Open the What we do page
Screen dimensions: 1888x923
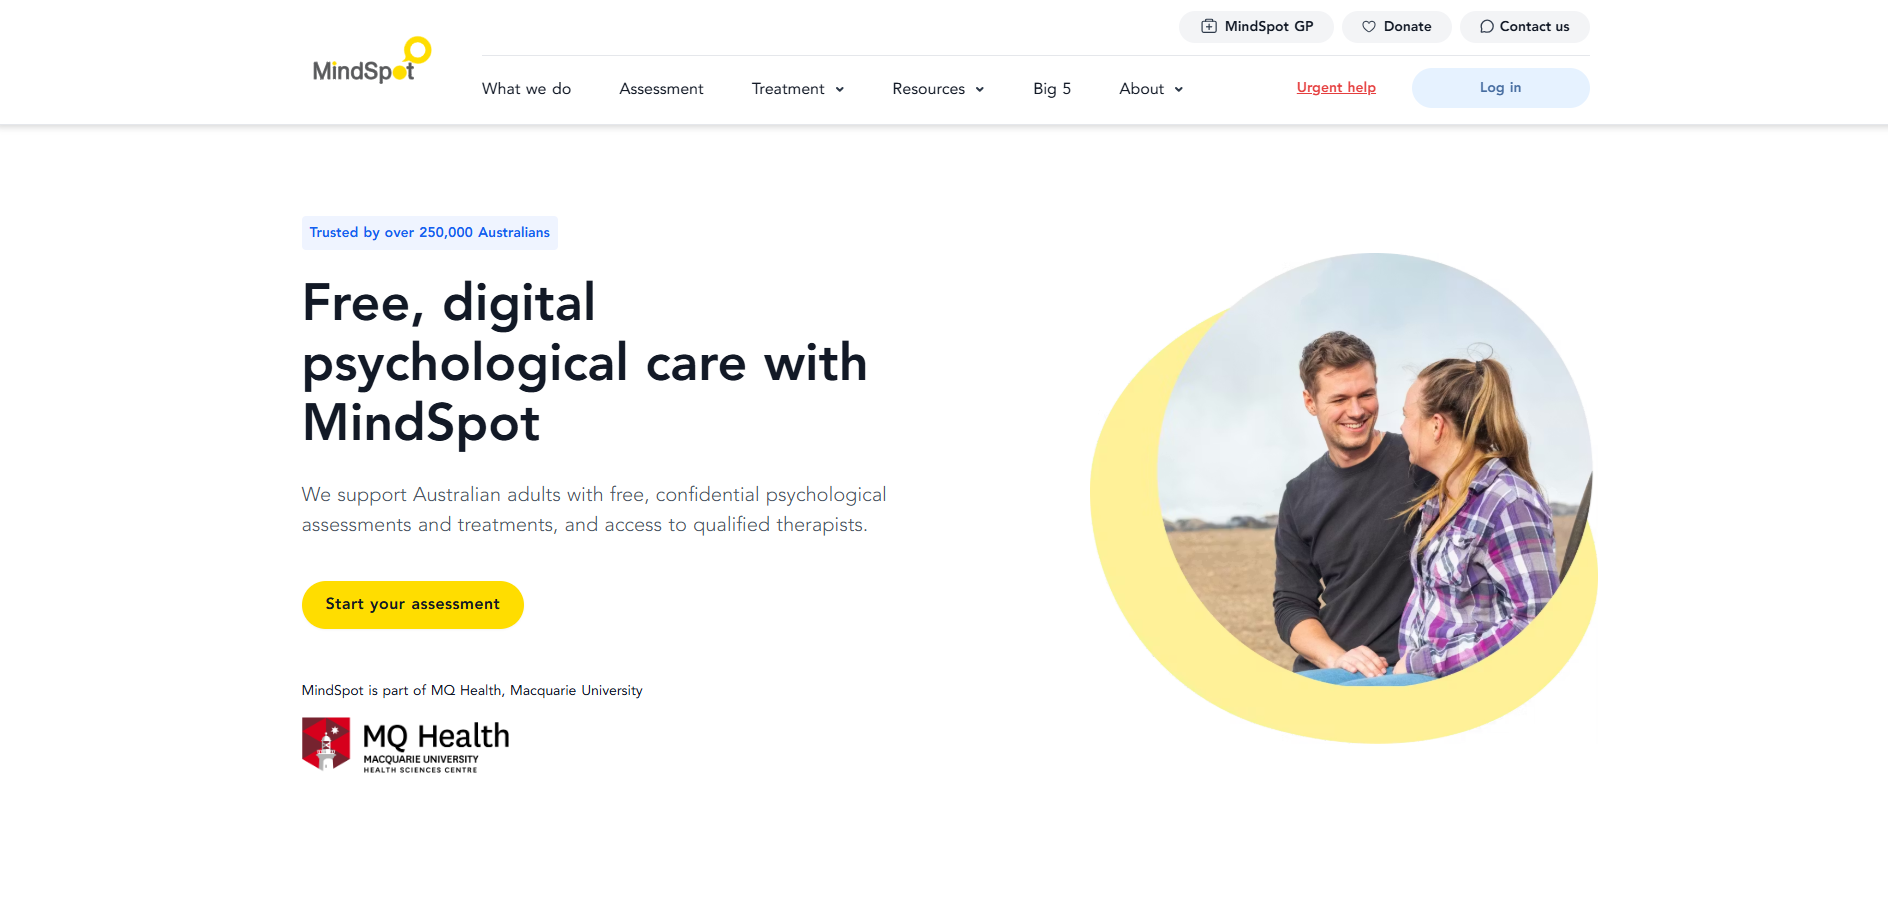pyautogui.click(x=526, y=89)
